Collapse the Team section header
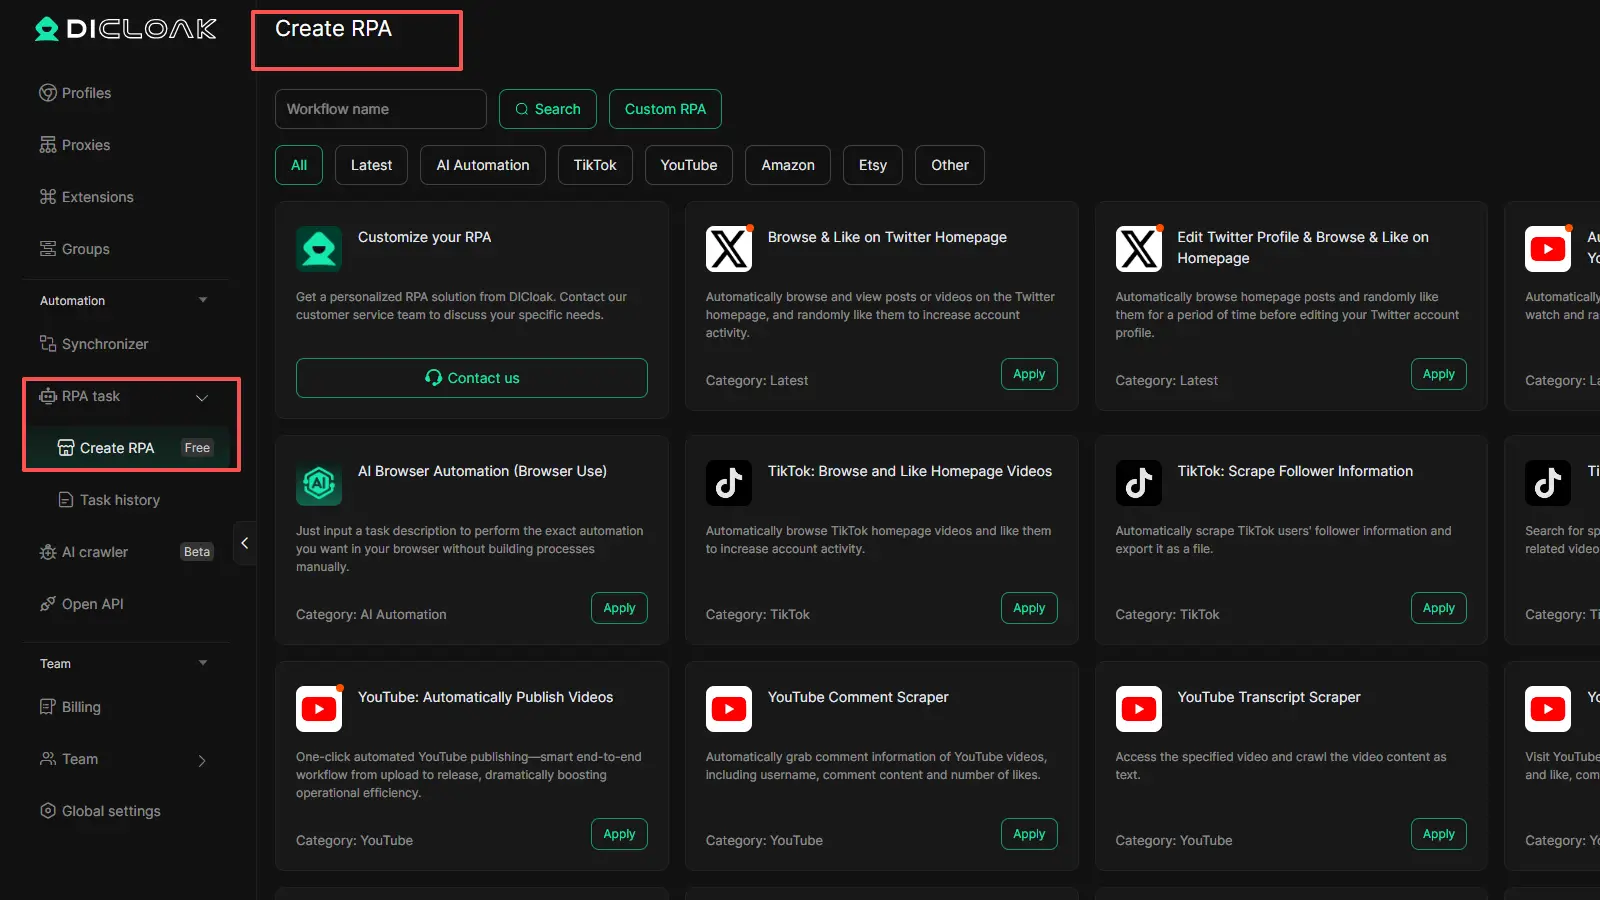The image size is (1600, 900). point(203,663)
